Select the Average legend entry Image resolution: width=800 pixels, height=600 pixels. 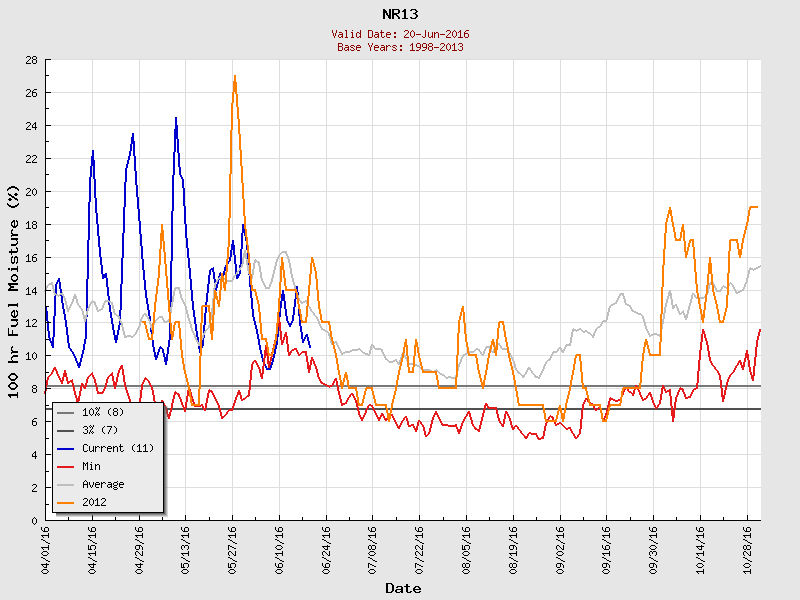(x=104, y=484)
